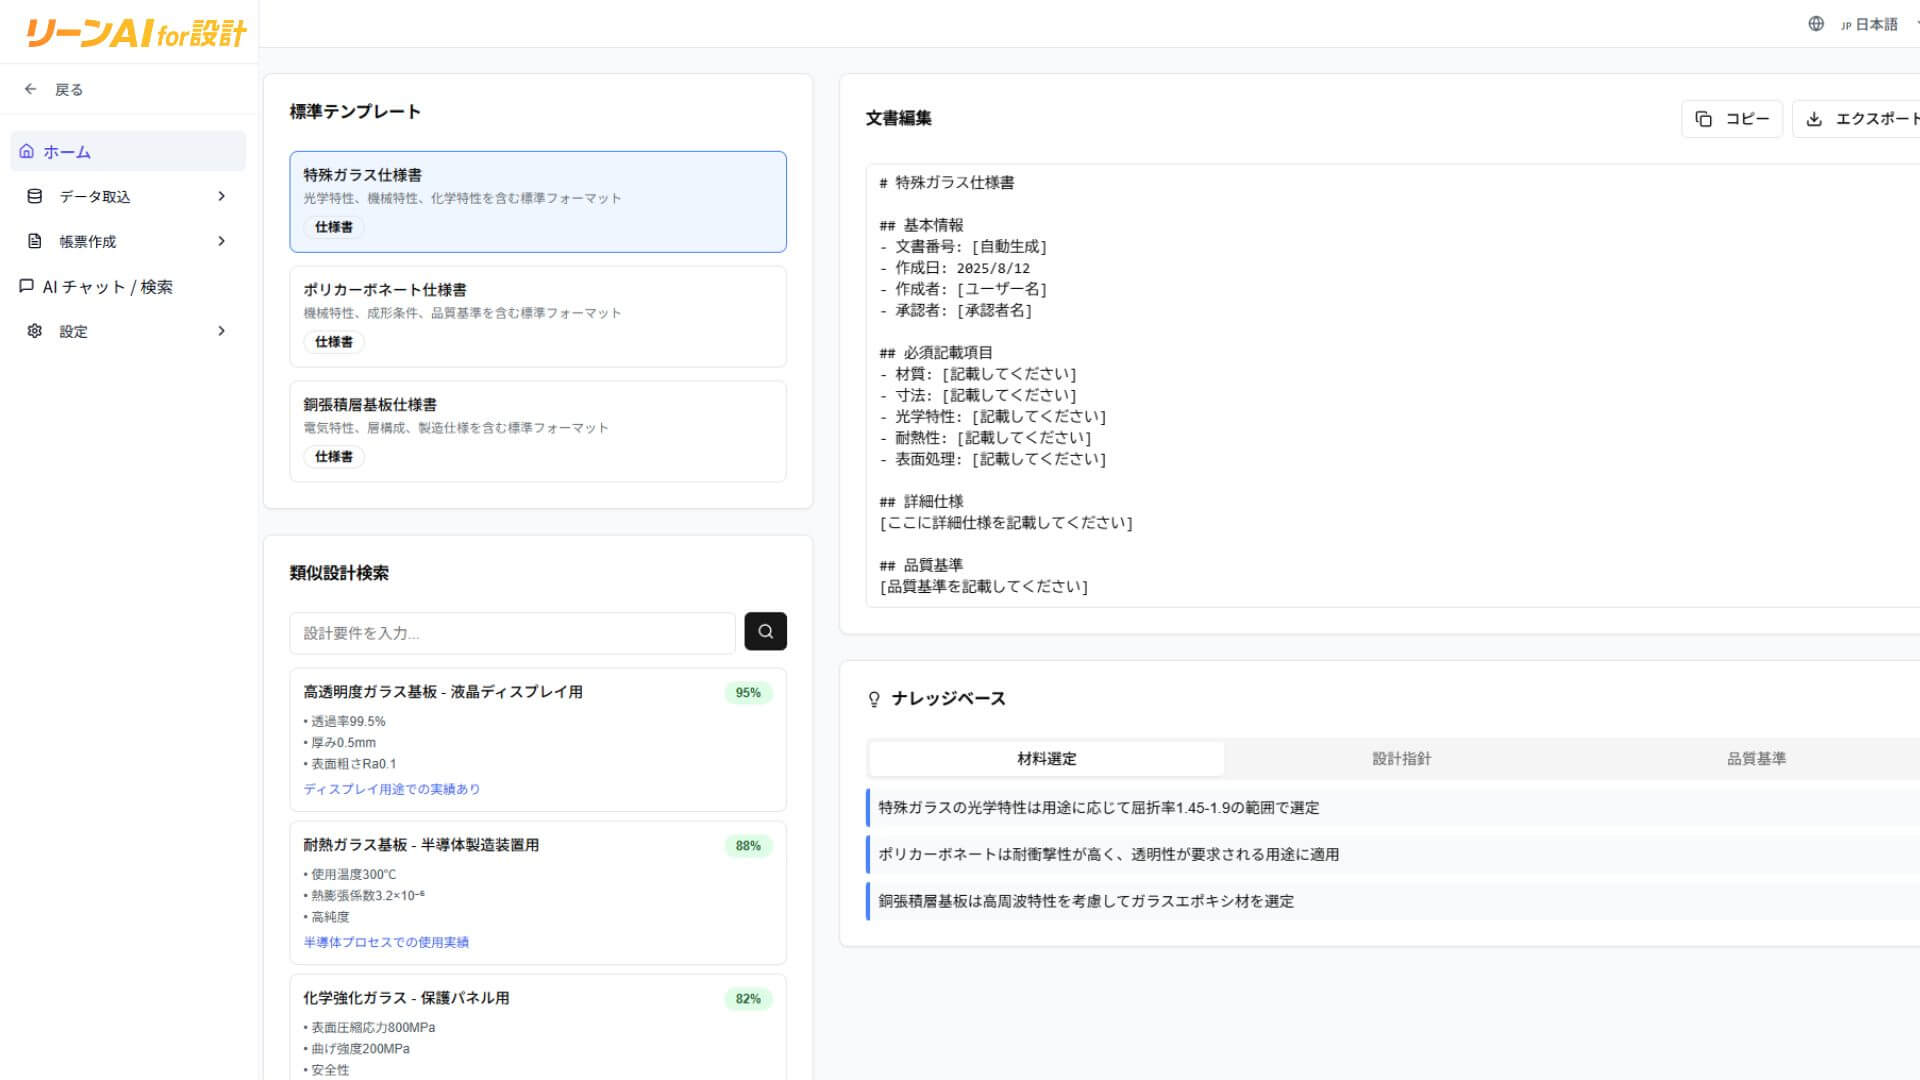This screenshot has height=1080, width=1920.
Task: Click 使用温度300°C detail text
Action: pos(350,874)
